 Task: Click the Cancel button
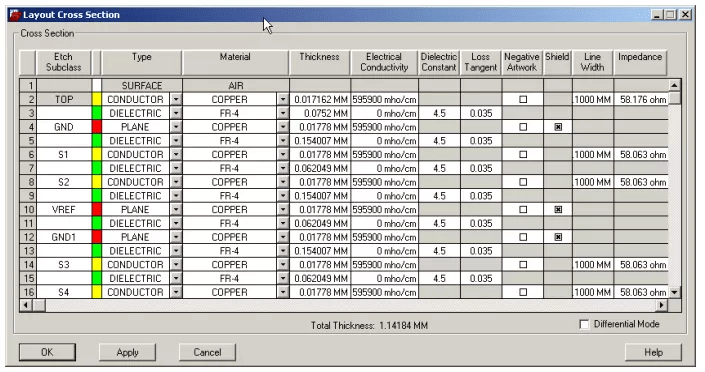[x=207, y=352]
